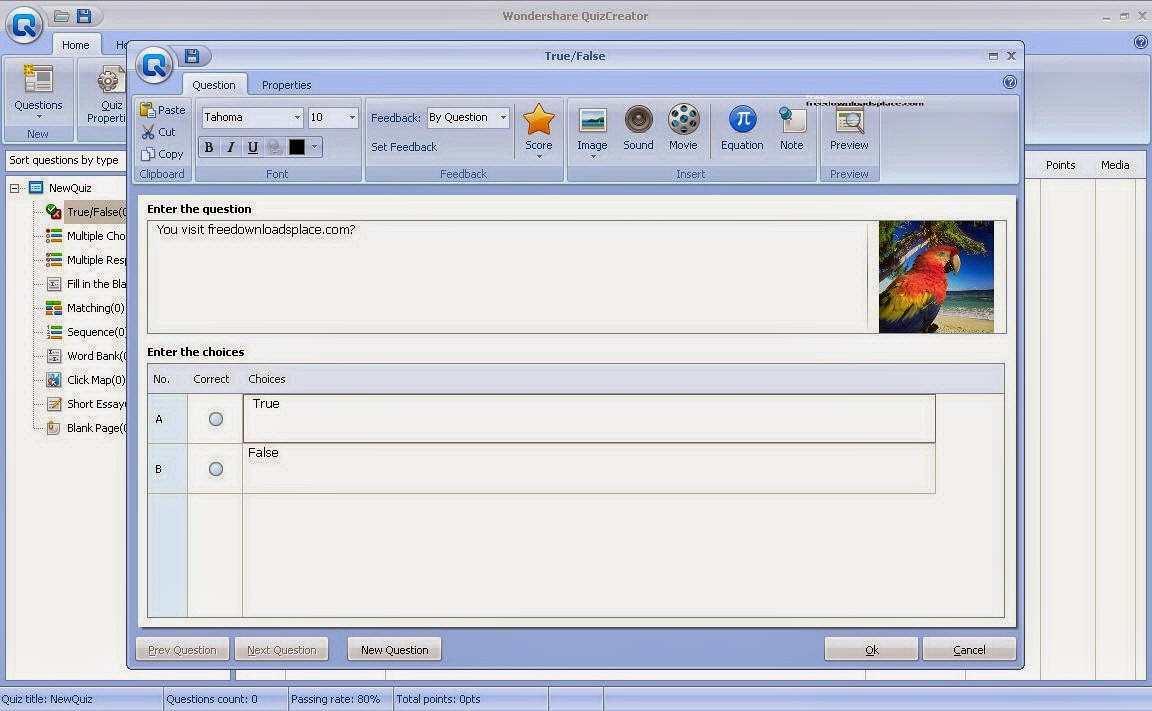1152x711 pixels.
Task: Open the font size 10 dropdown
Action: coord(332,118)
